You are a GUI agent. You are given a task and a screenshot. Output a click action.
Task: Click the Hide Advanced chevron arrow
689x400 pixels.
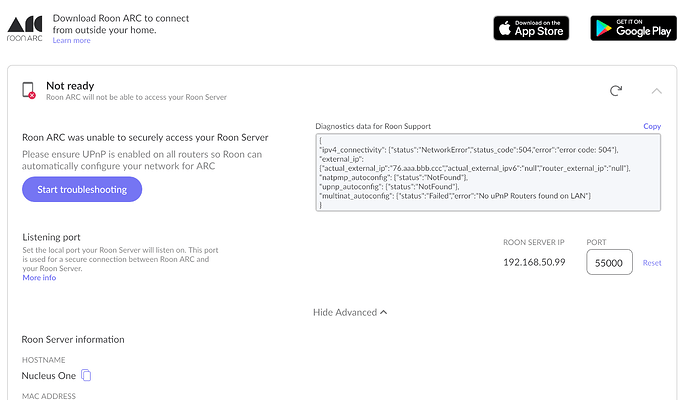pyautogui.click(x=384, y=312)
